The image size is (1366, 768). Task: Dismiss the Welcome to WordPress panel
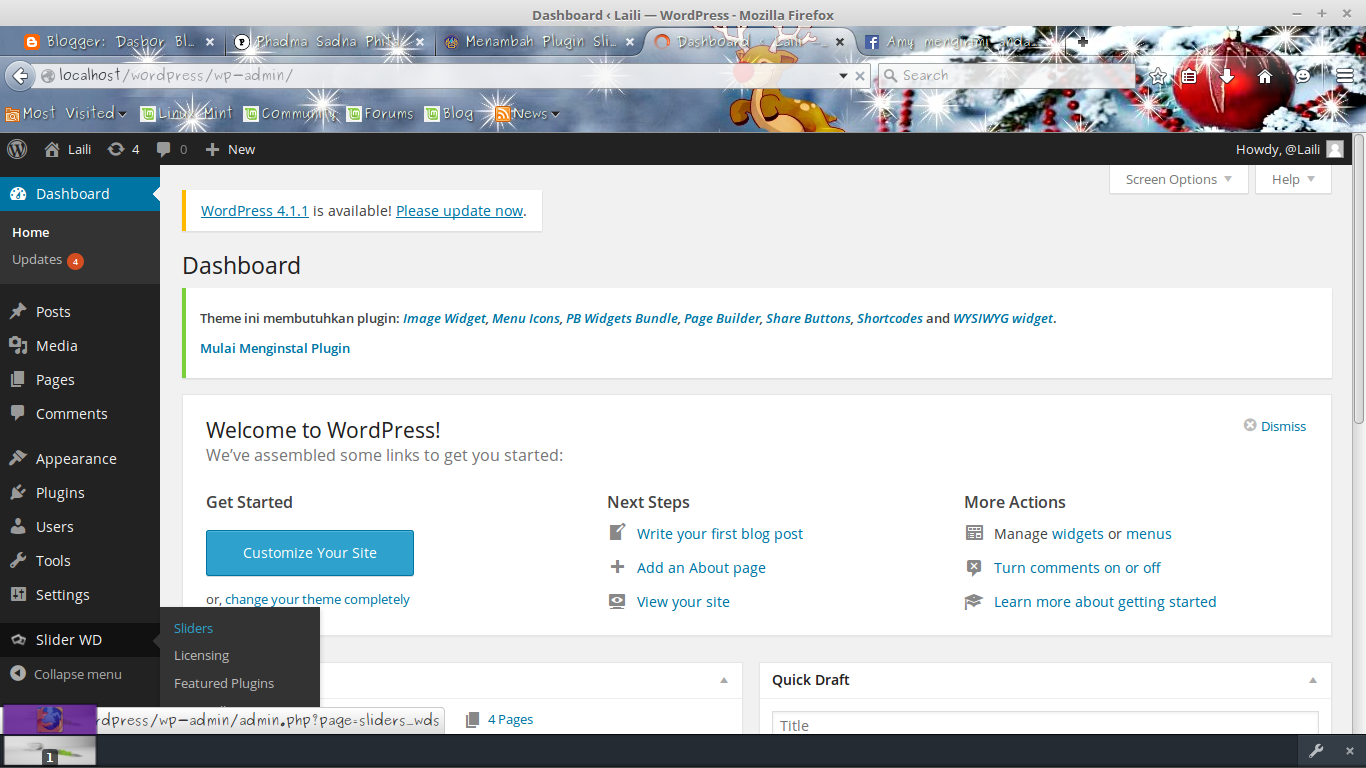tap(1275, 426)
